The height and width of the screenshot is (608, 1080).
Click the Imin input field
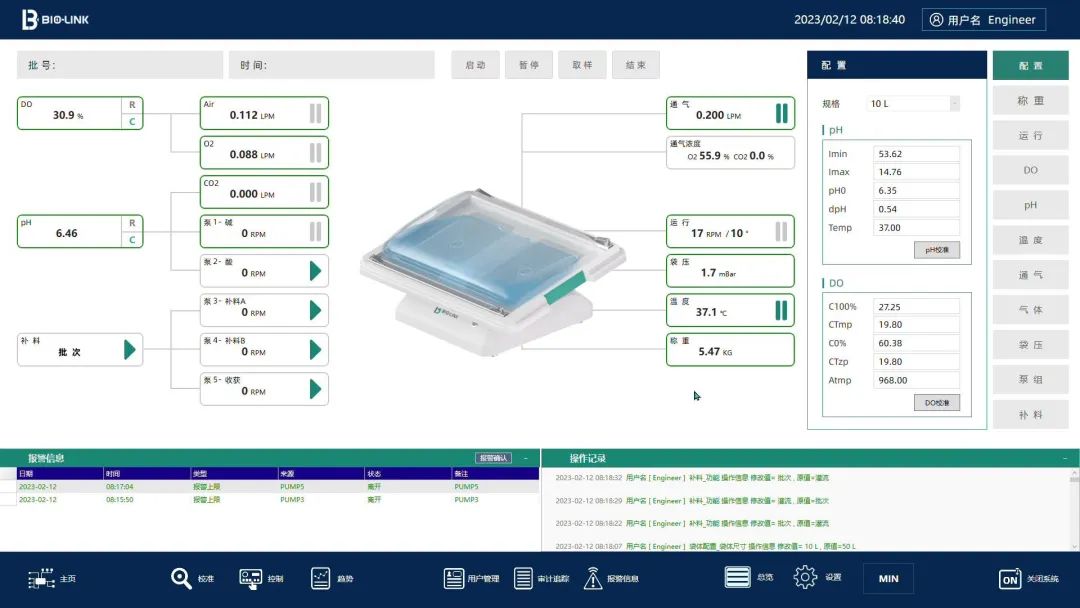click(916, 154)
